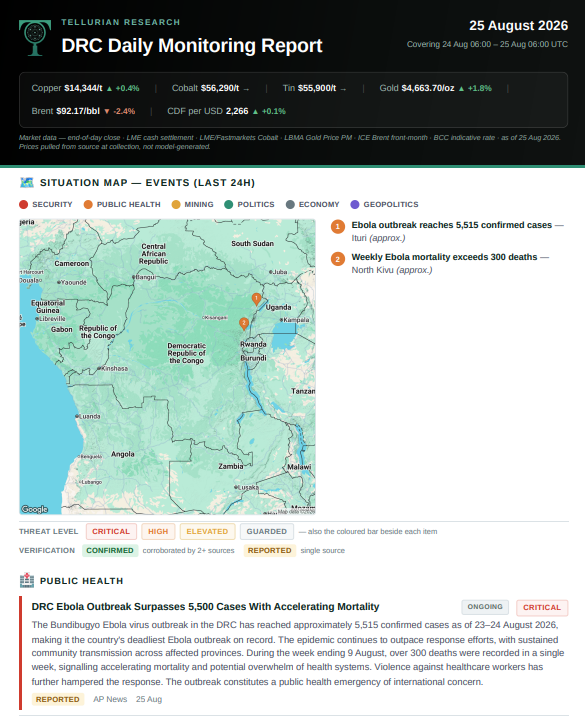Screen dimensions: 585x727
Task: Click the purple Geopolitics legend dot
Action: [355, 204]
